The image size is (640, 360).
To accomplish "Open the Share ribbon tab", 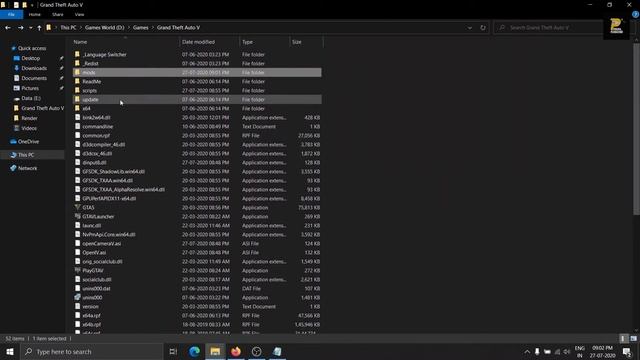I will [58, 14].
